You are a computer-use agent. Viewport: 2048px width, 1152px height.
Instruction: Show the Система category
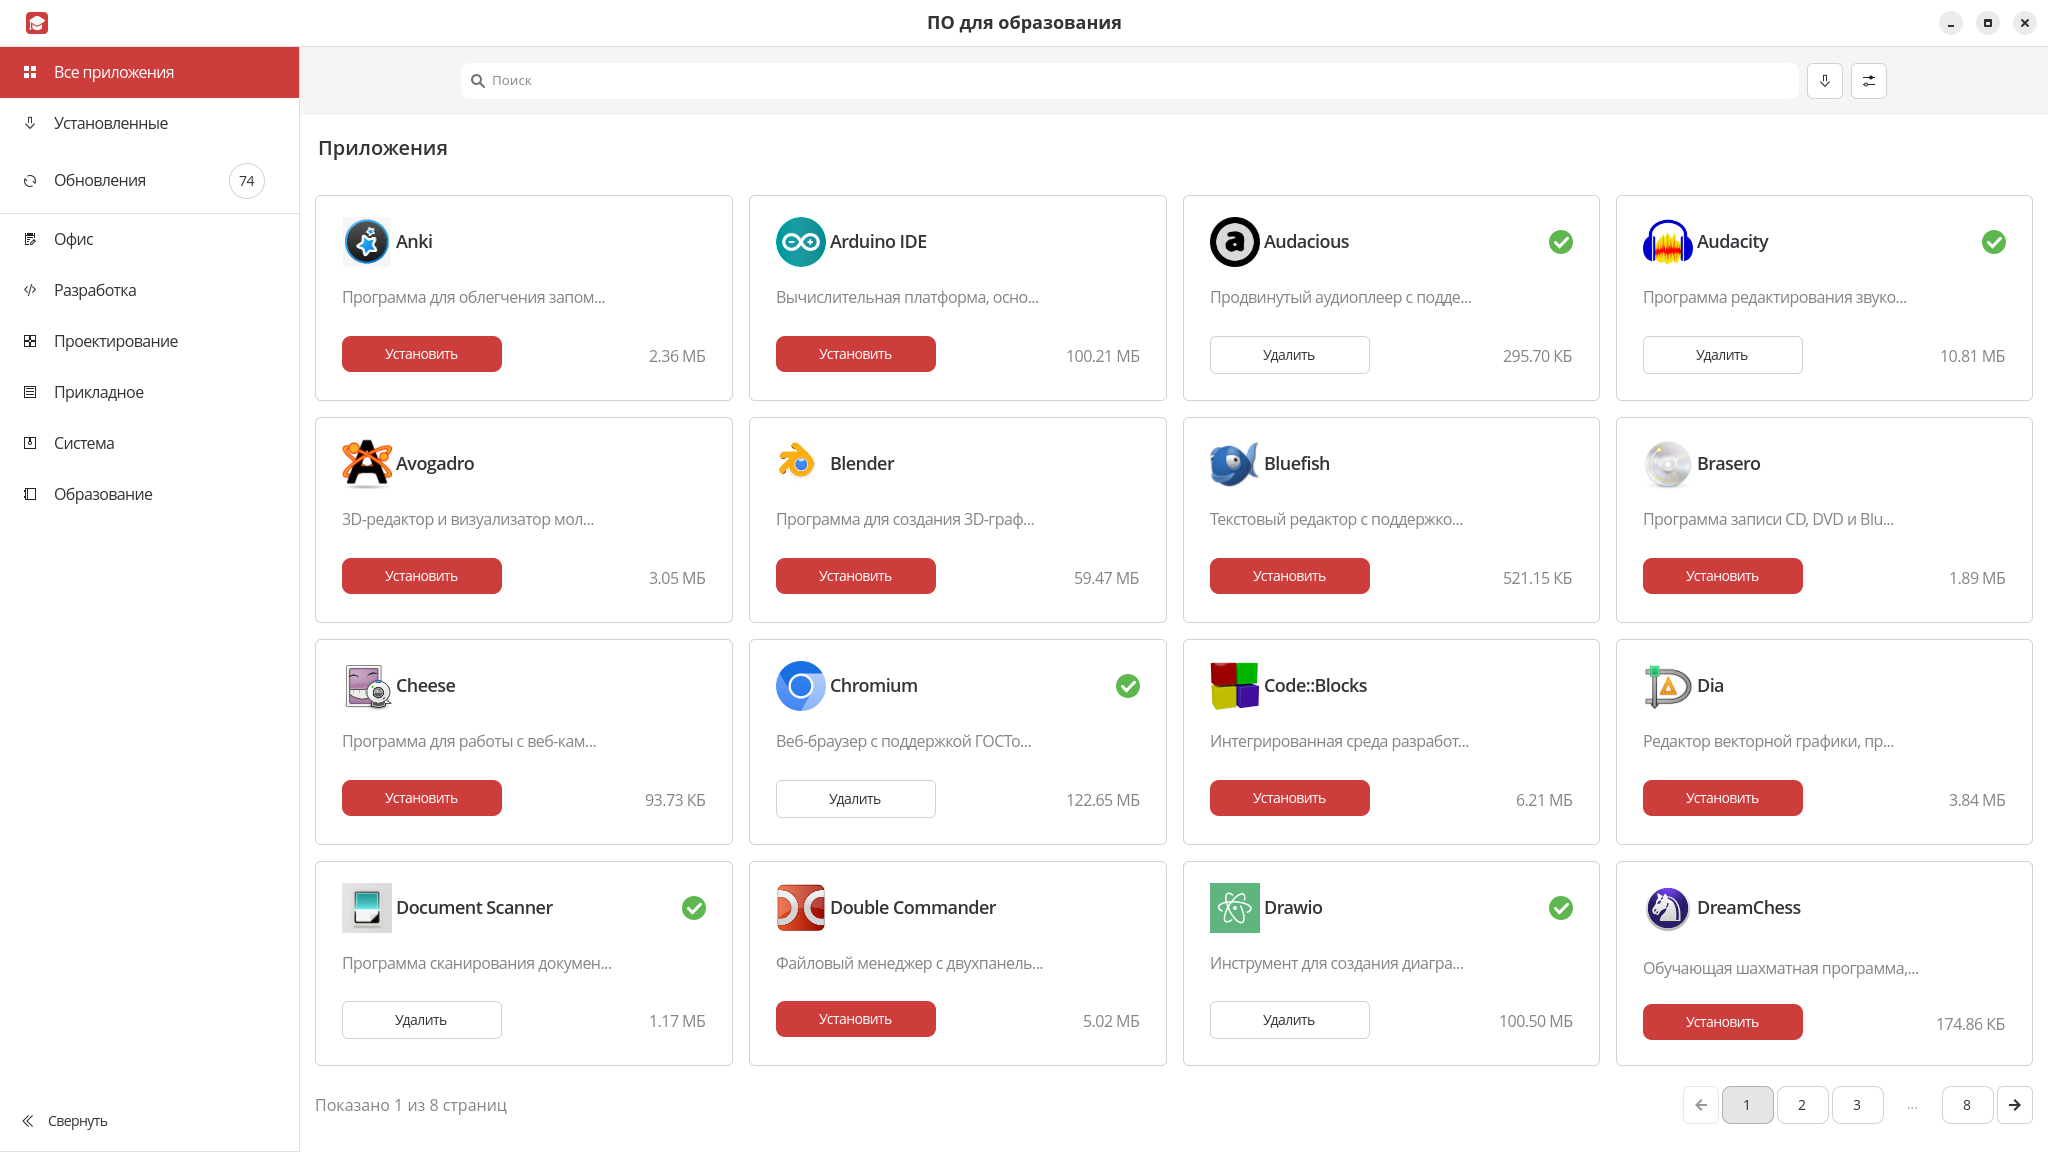pyautogui.click(x=149, y=443)
